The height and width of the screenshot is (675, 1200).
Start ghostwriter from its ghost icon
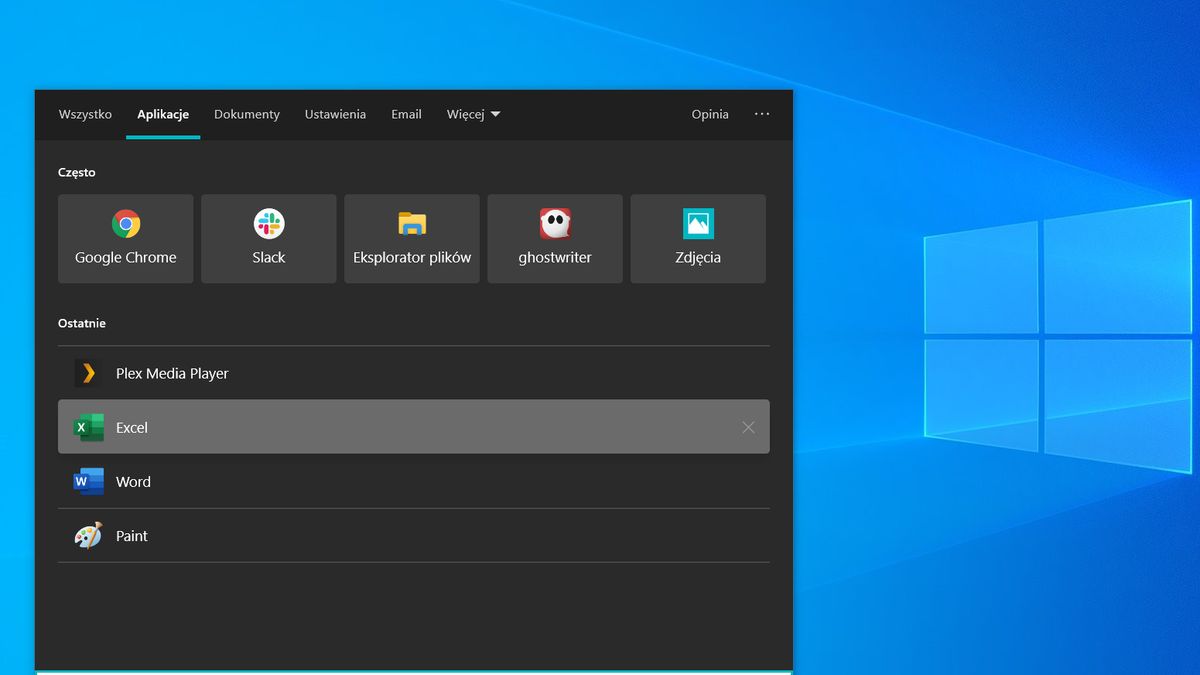tap(555, 224)
